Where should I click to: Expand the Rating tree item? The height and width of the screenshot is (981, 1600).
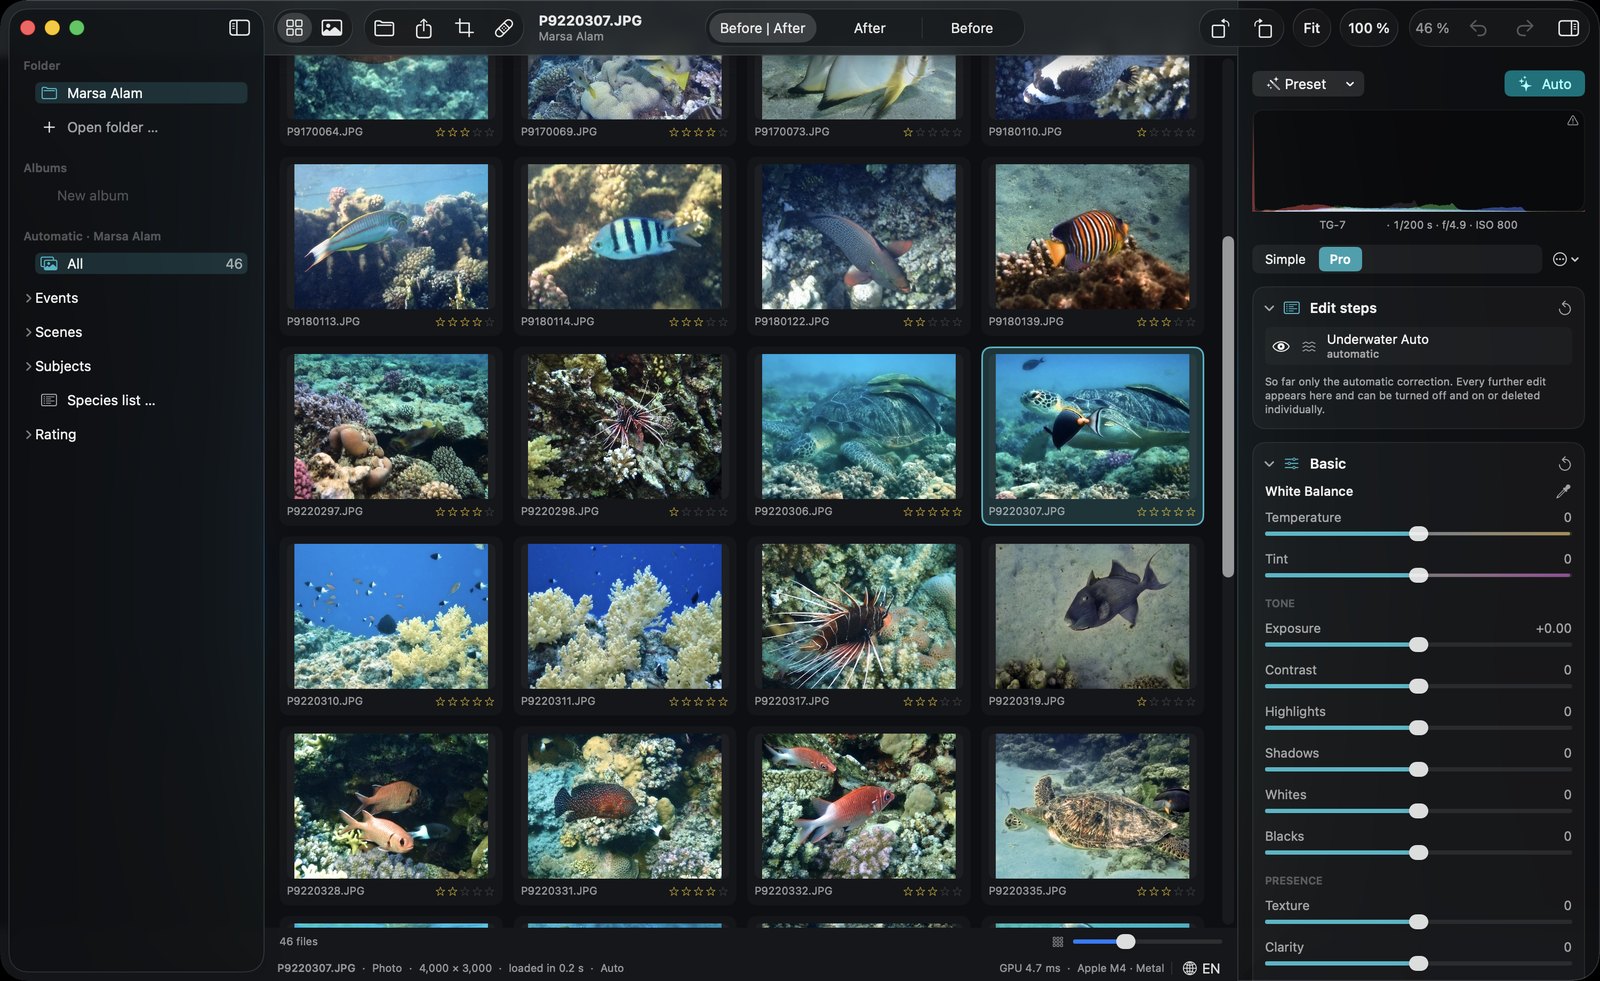(28, 434)
